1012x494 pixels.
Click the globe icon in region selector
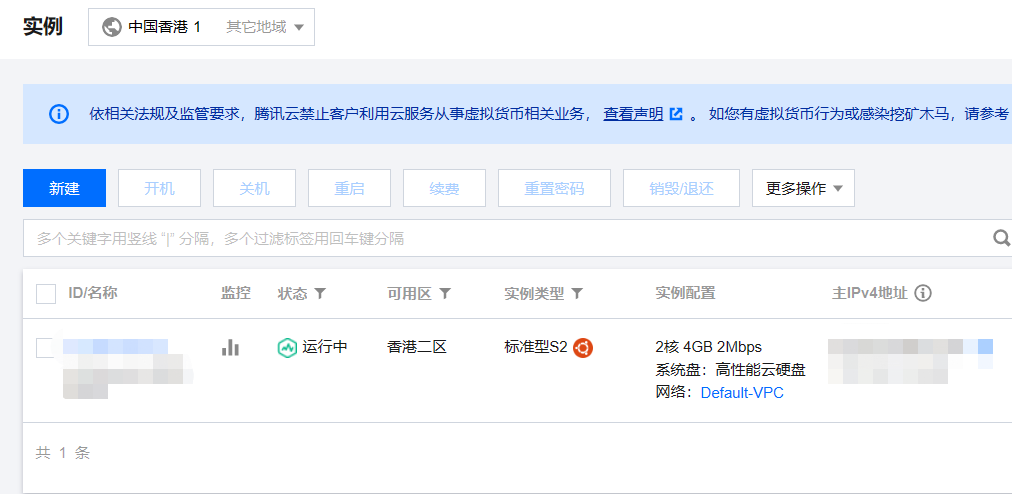click(112, 27)
